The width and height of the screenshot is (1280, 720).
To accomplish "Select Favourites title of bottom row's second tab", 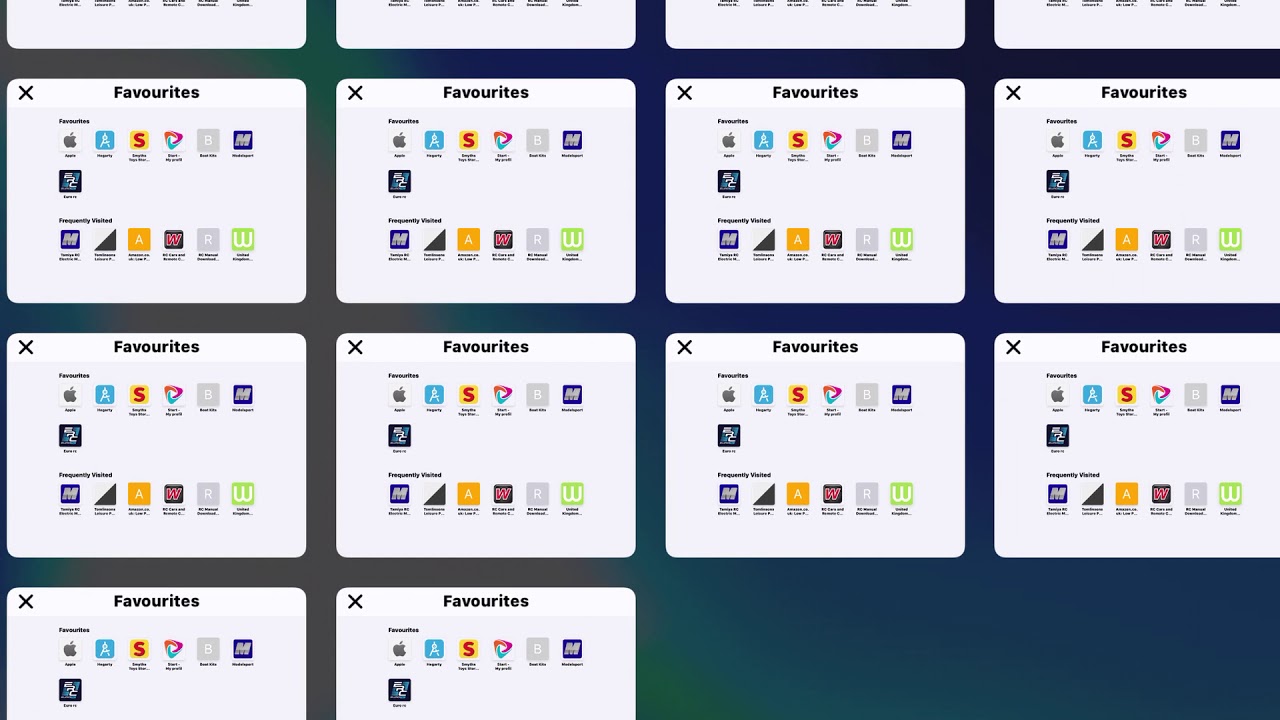I will click(x=486, y=601).
